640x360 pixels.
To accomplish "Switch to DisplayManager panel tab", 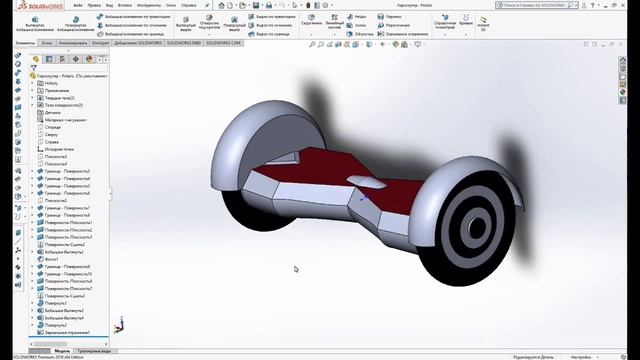I will (89, 59).
